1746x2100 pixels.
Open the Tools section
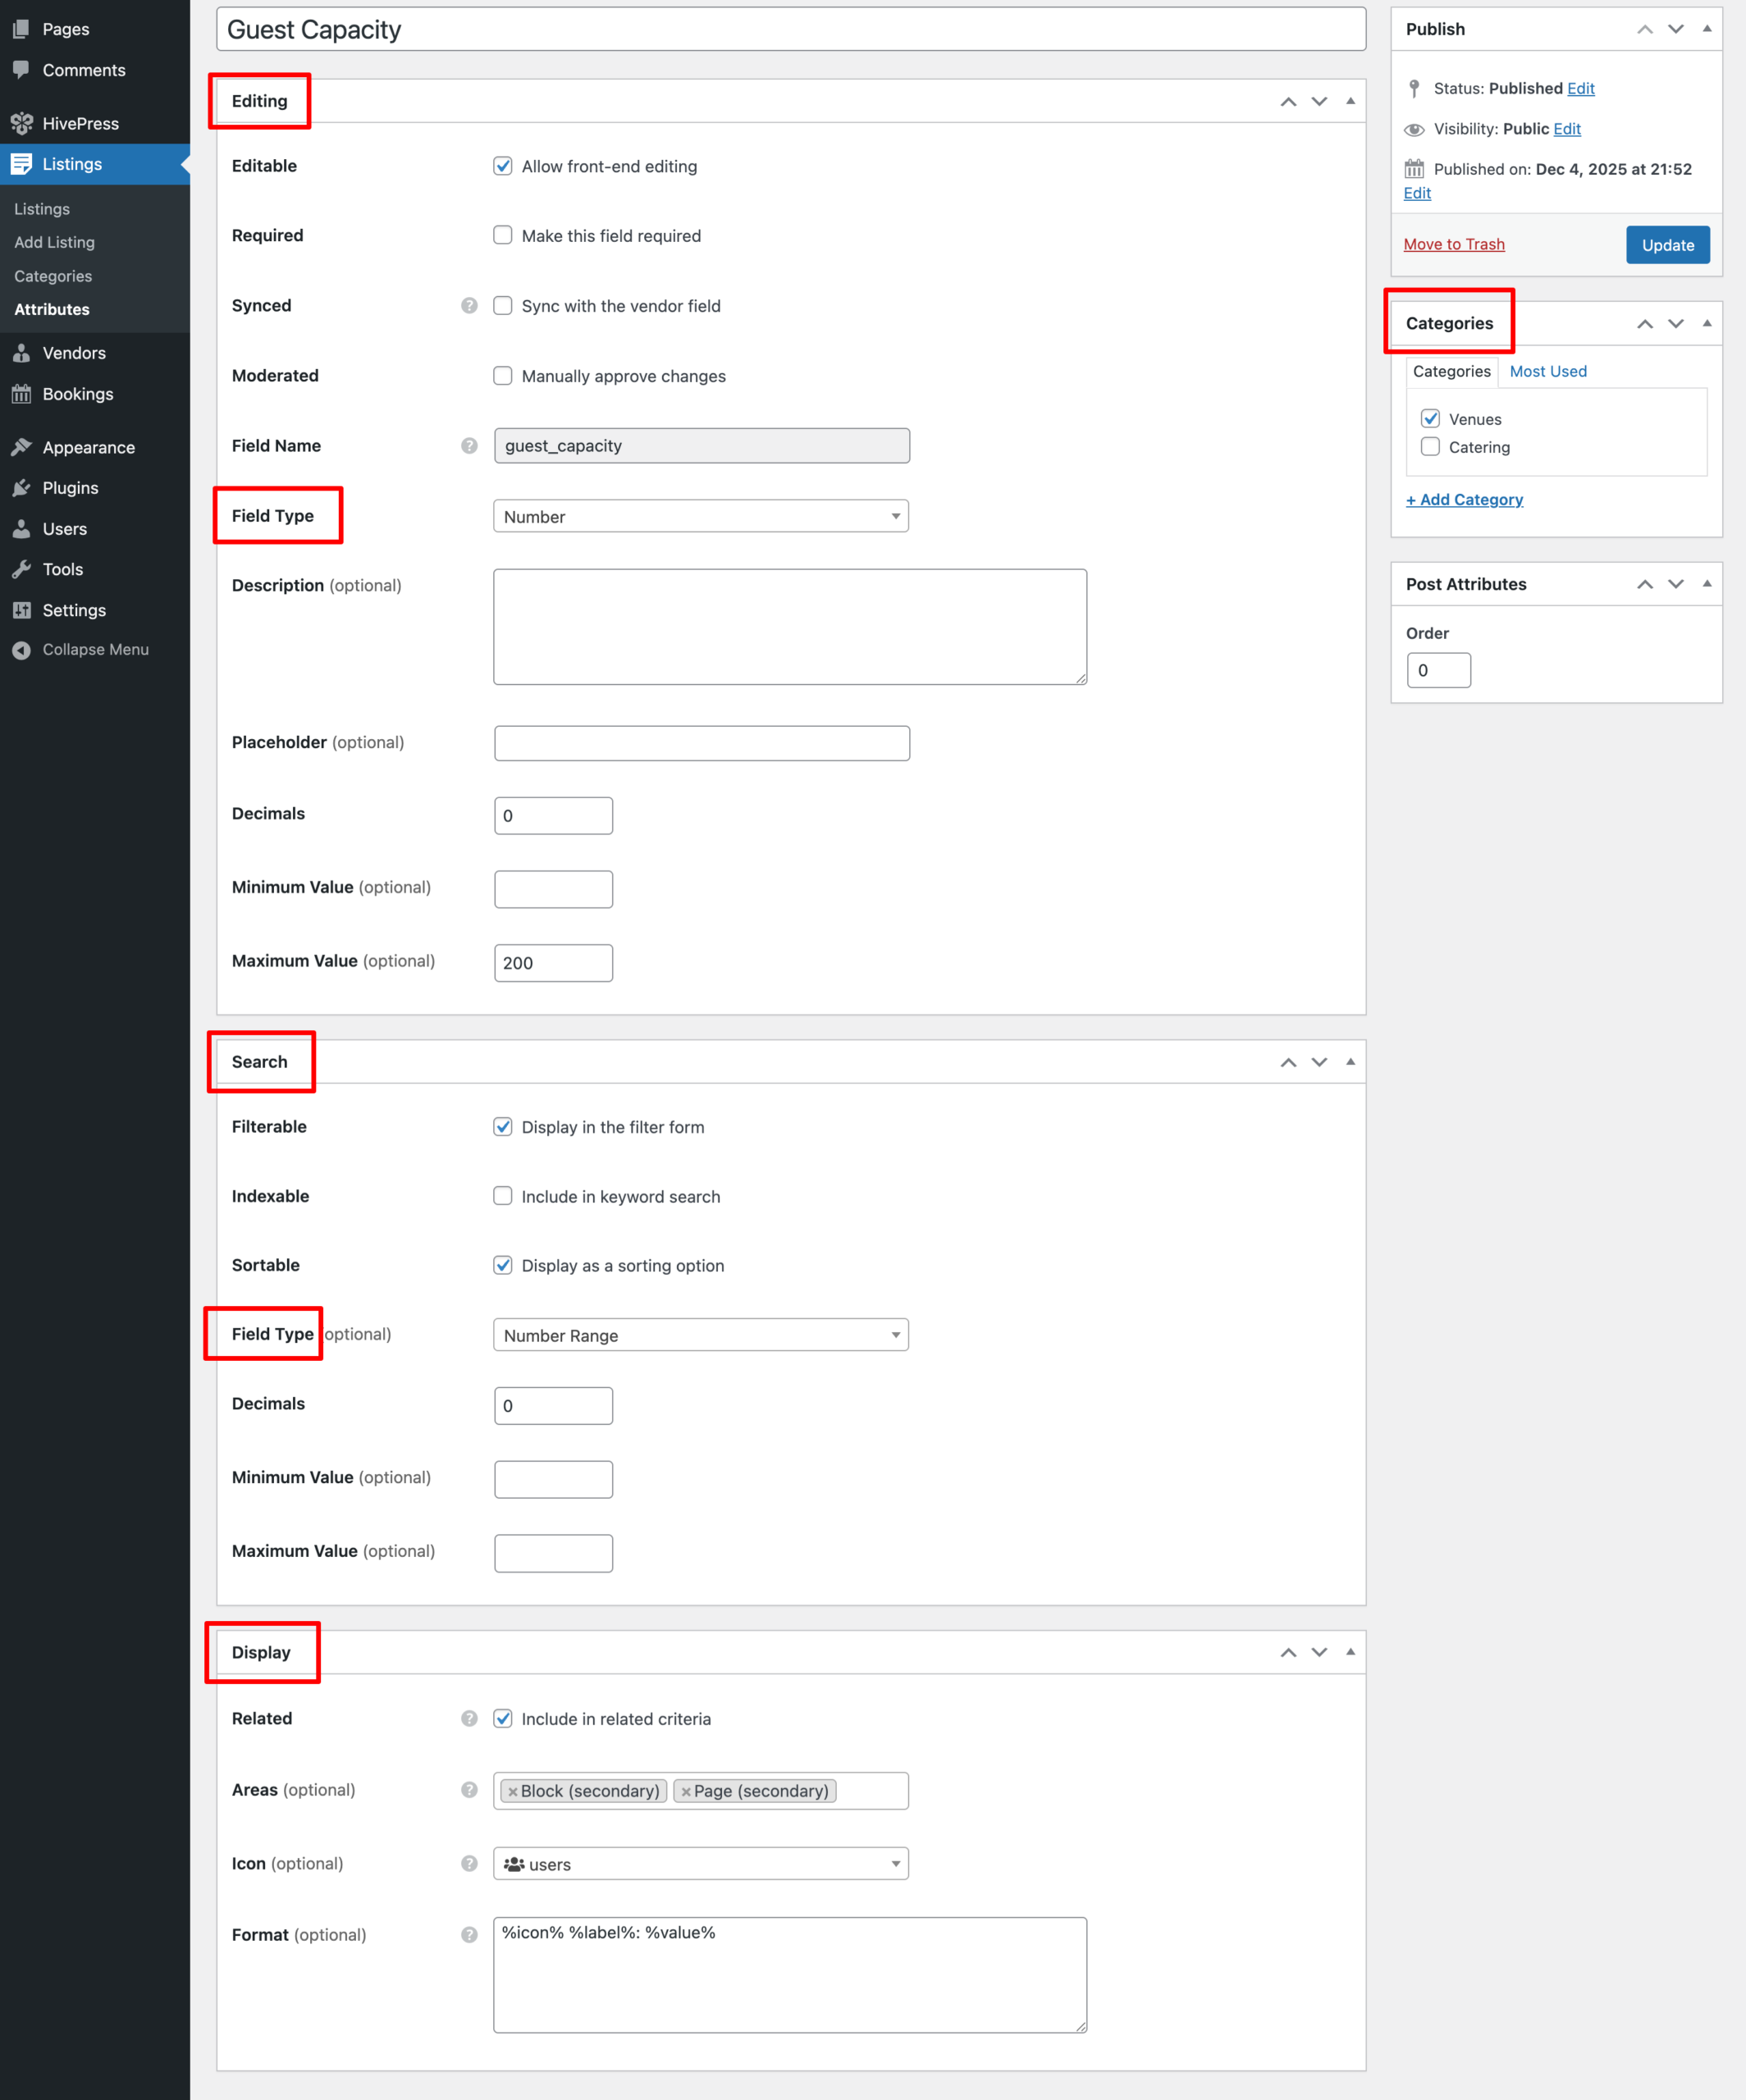(61, 569)
